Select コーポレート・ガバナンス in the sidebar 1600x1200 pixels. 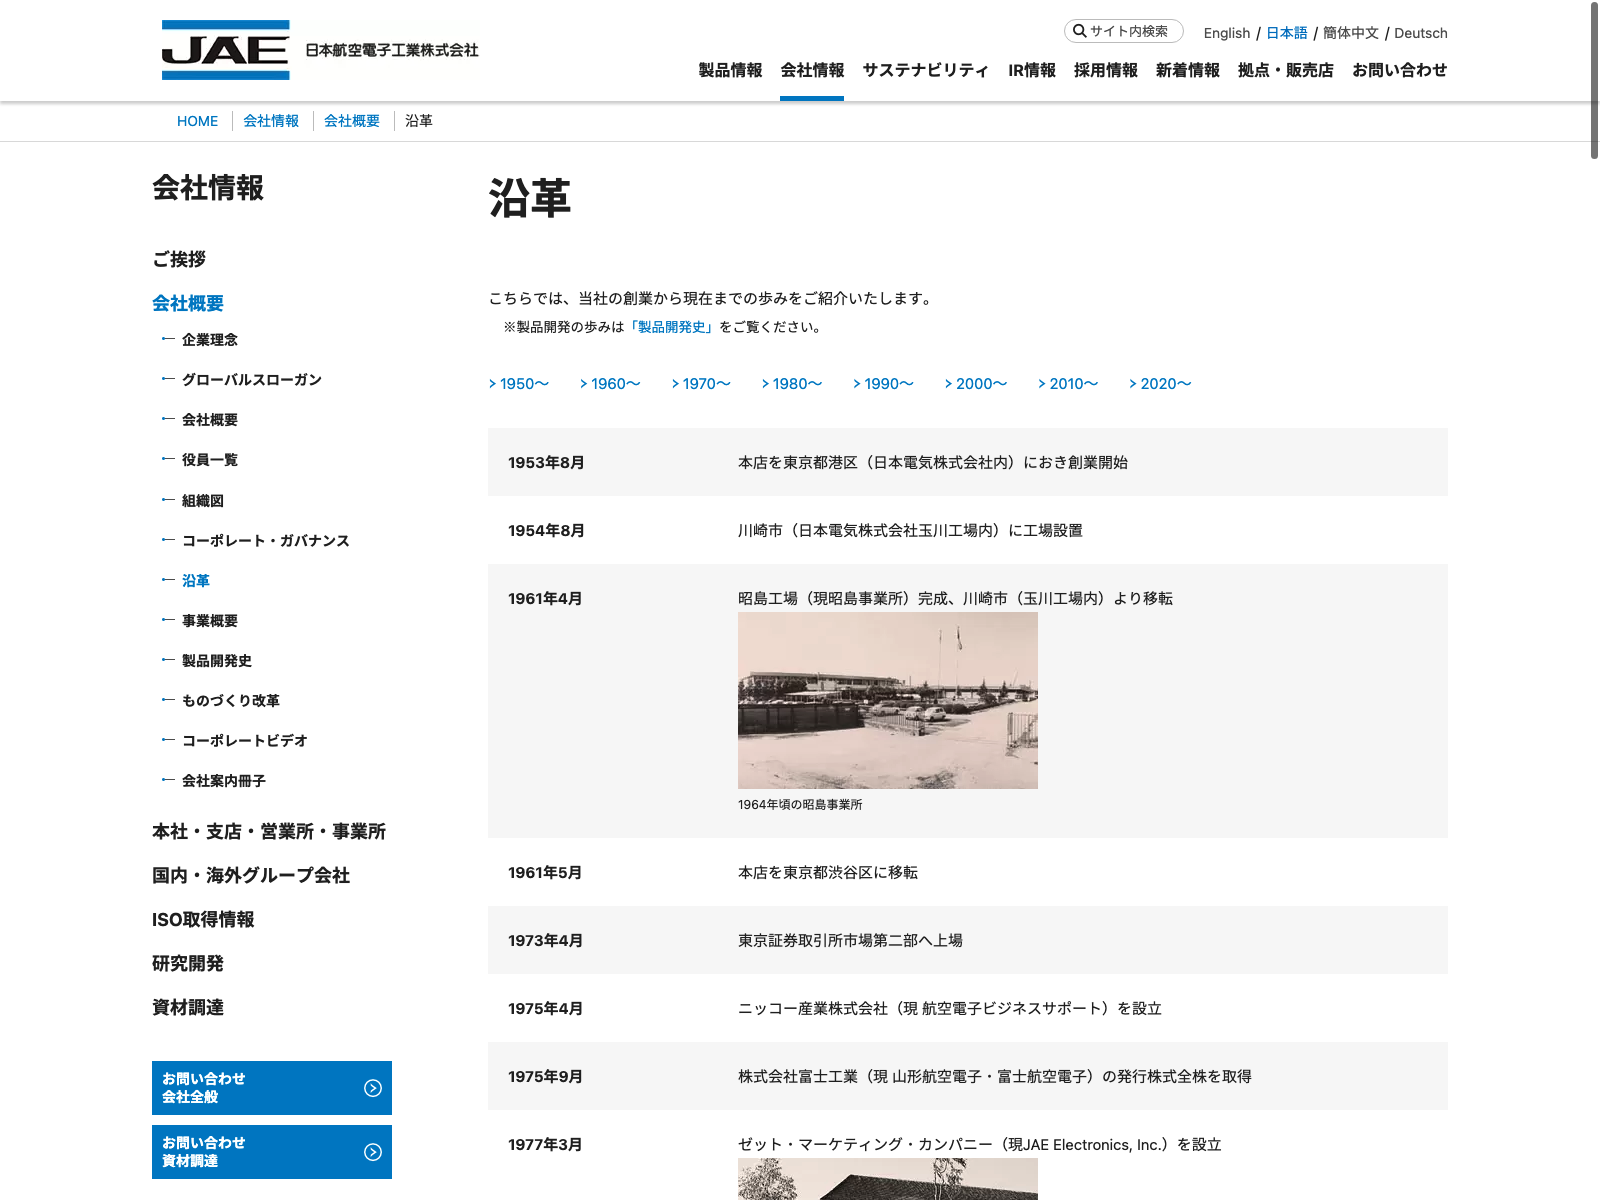coord(266,541)
